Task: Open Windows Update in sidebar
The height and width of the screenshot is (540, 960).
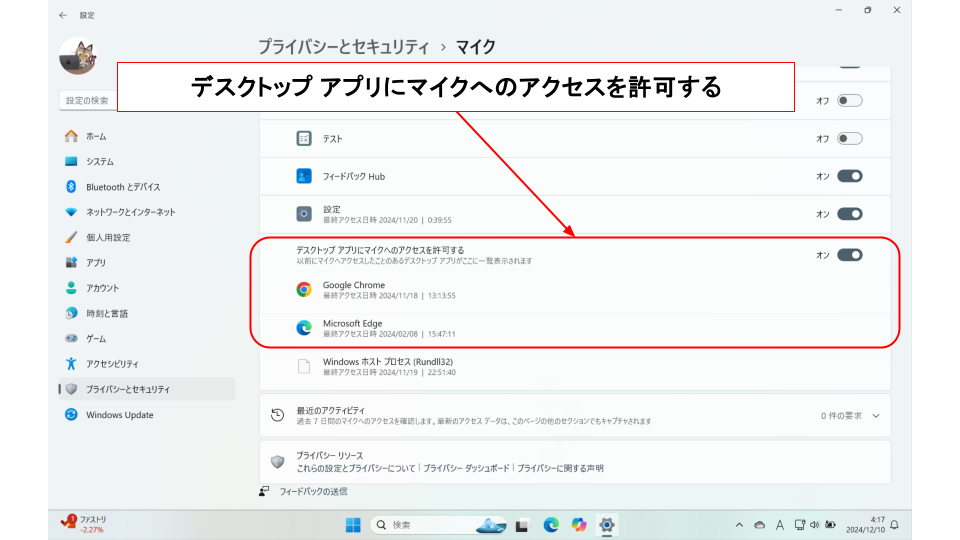Action: click(119, 415)
